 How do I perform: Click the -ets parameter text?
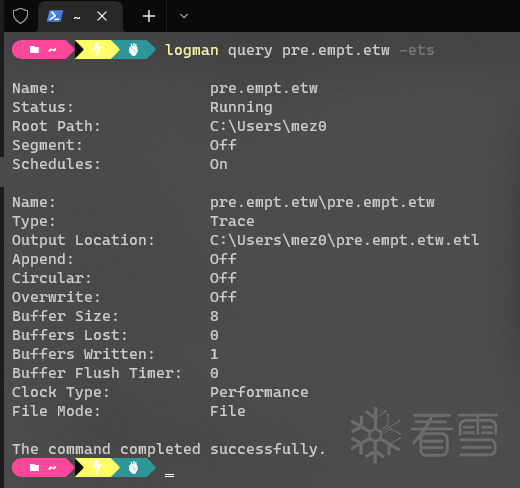tap(417, 51)
